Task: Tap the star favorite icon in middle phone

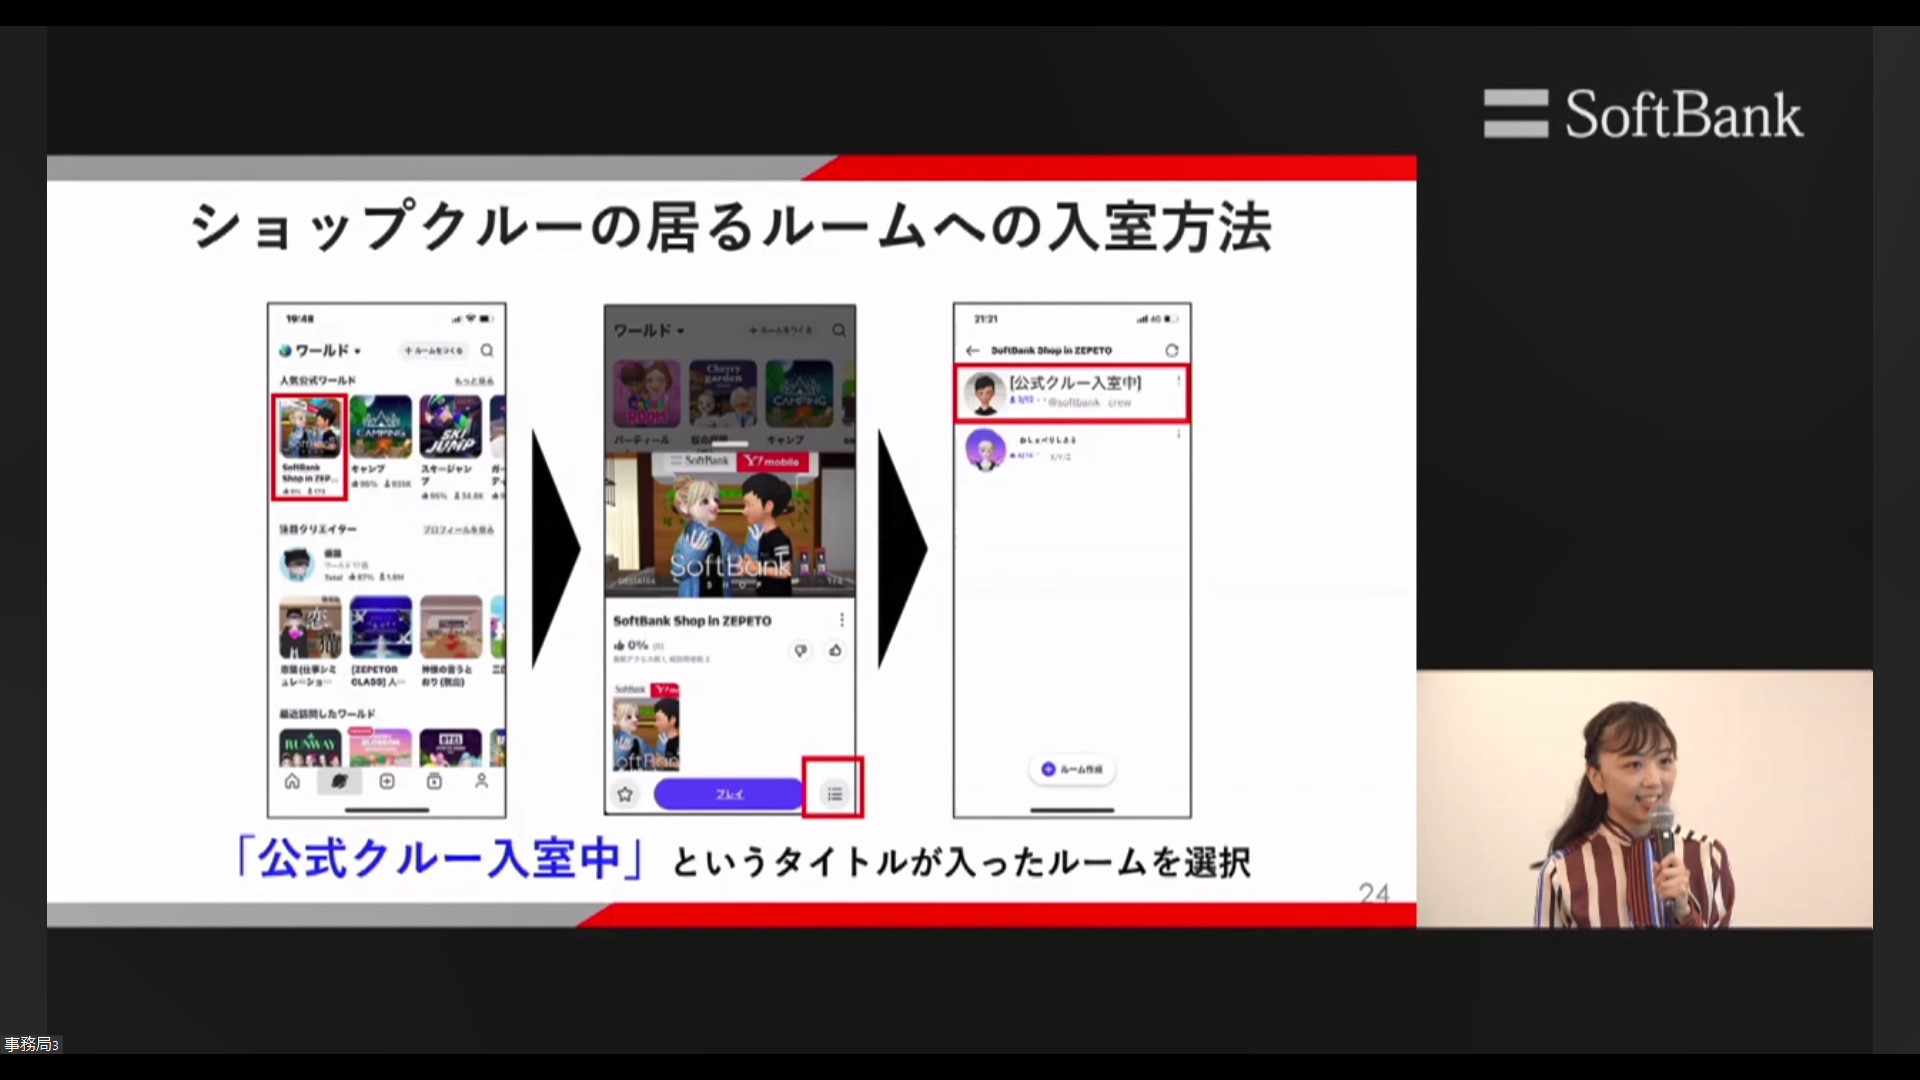Action: (x=626, y=794)
